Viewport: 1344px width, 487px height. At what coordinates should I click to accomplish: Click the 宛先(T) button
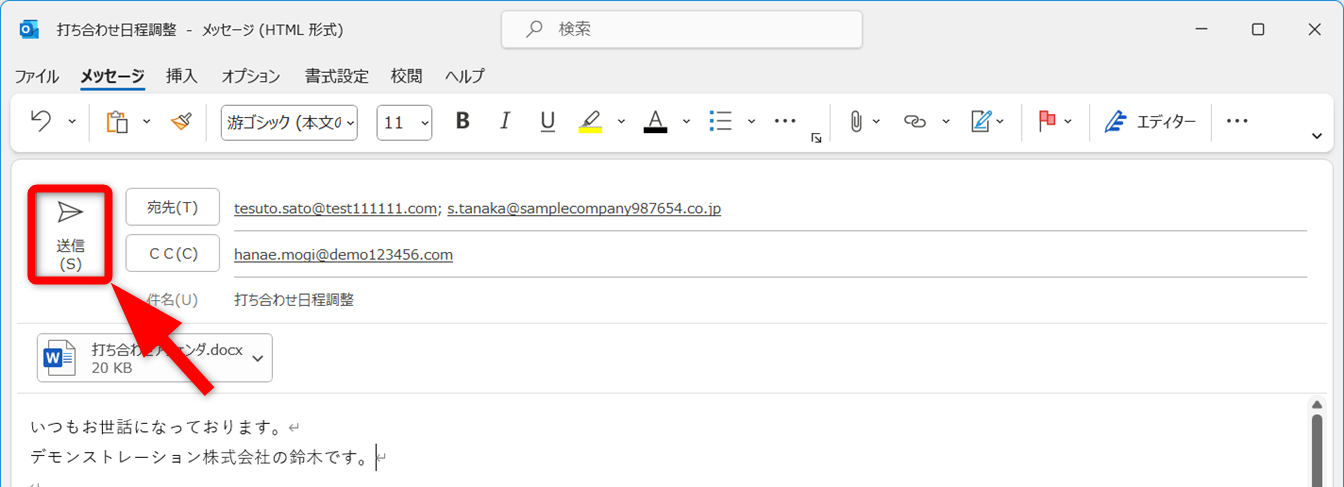click(173, 208)
